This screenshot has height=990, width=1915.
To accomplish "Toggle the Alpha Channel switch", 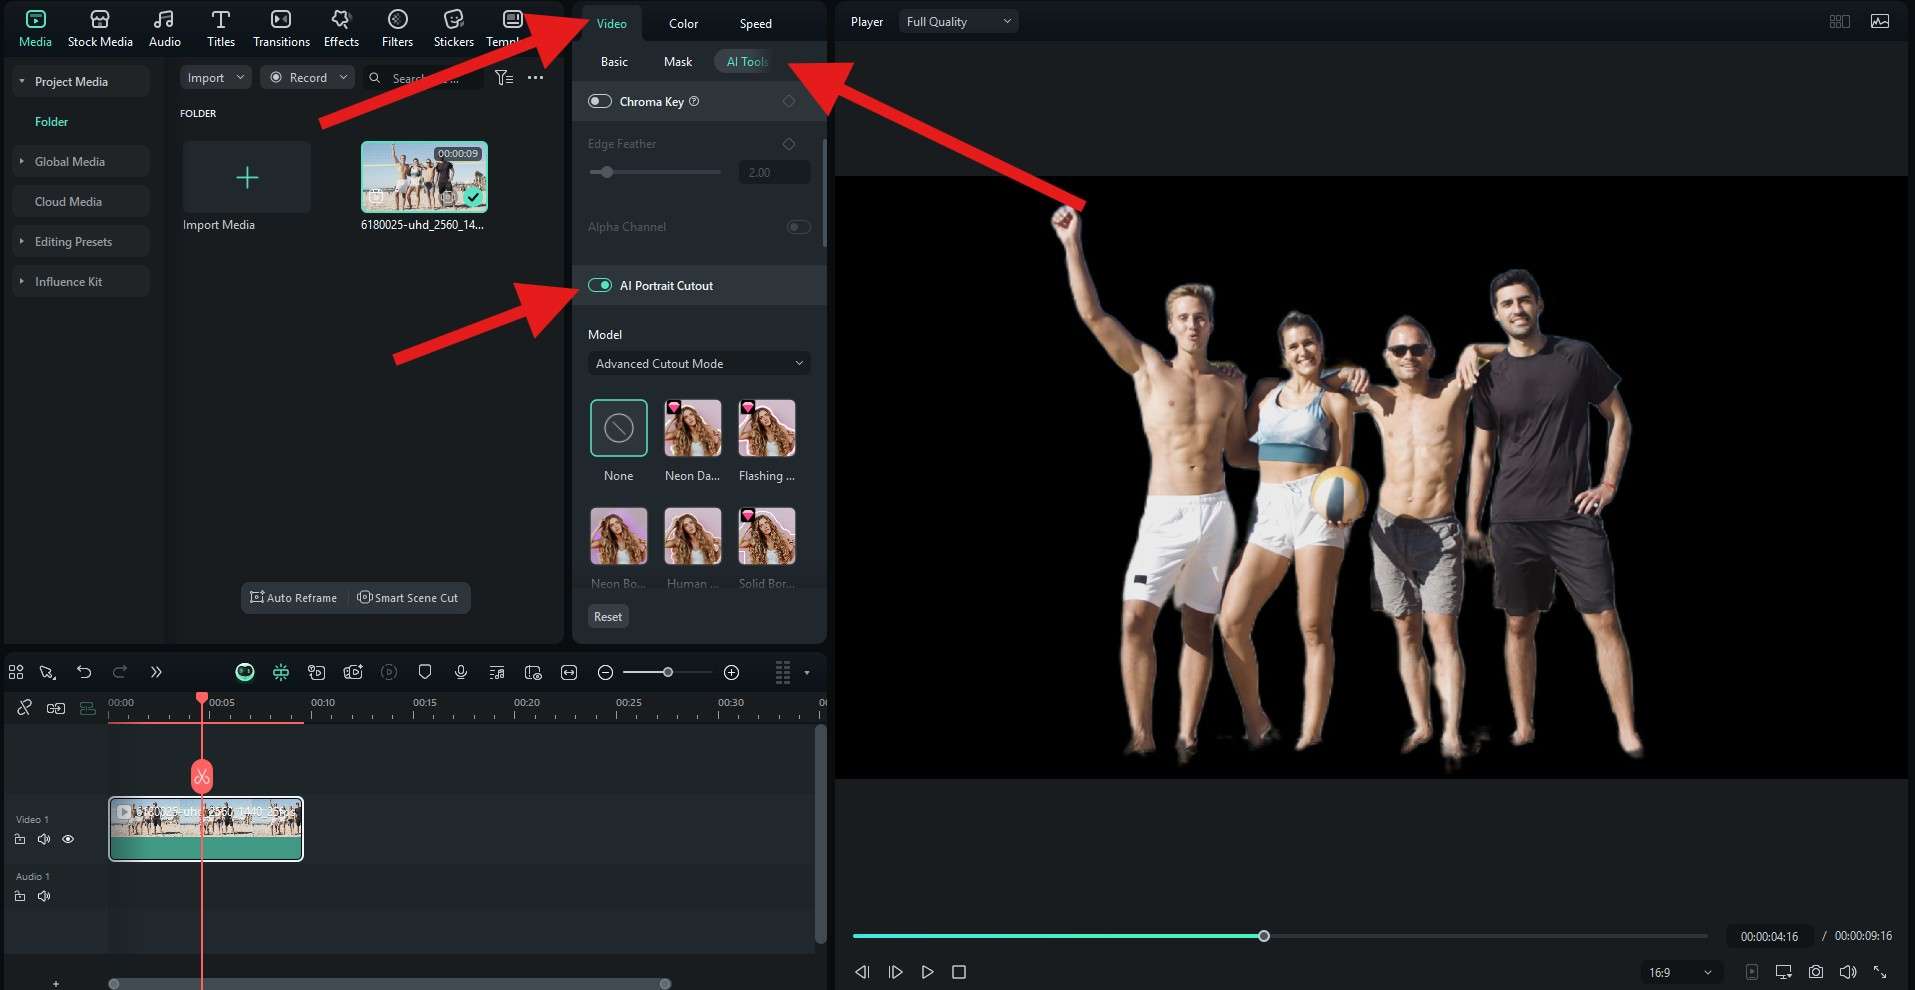I will [799, 227].
